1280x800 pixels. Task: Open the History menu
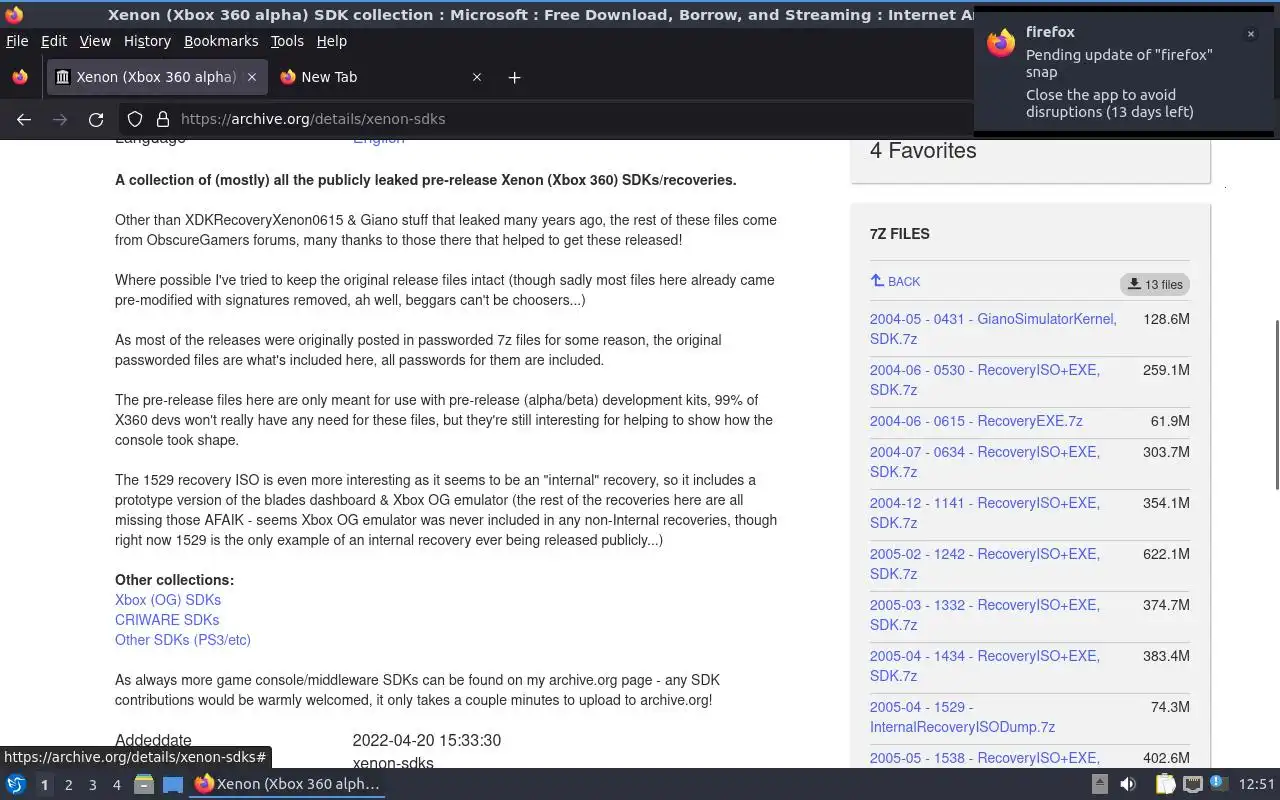147,41
